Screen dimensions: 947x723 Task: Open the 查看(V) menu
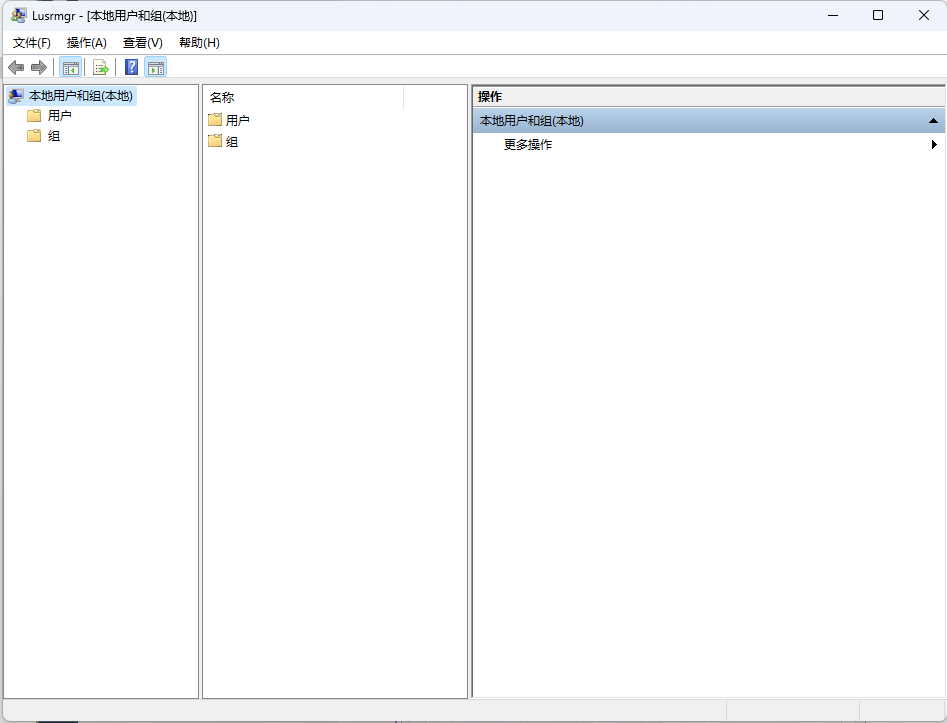tap(143, 43)
